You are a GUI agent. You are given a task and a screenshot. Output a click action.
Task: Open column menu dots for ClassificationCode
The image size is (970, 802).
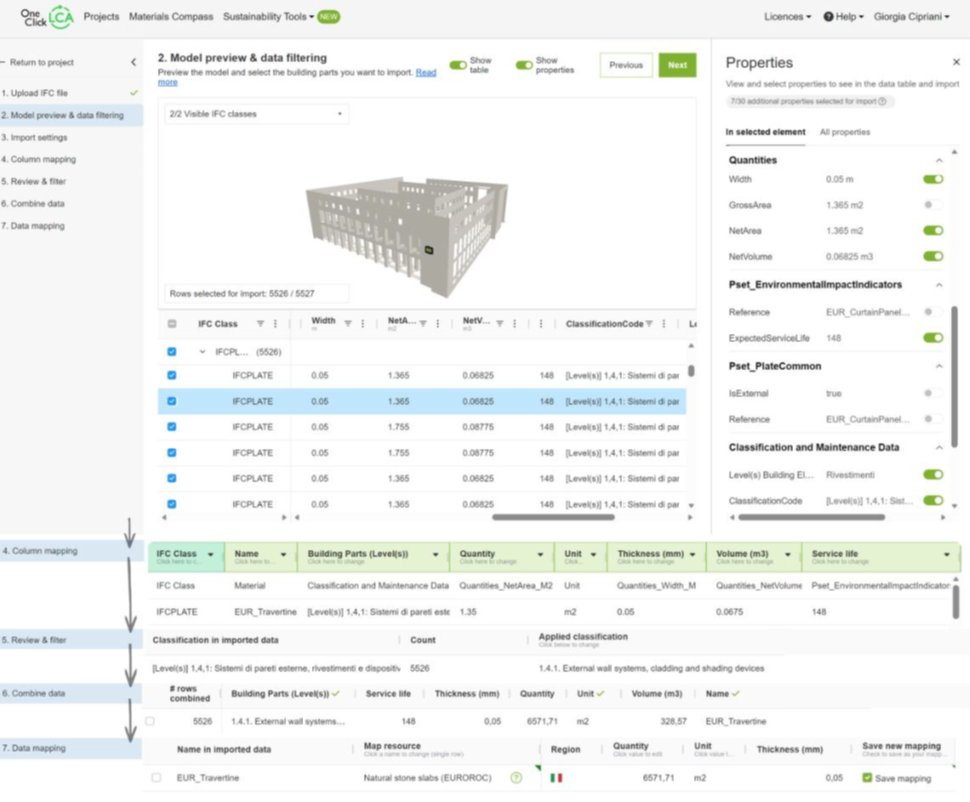pos(664,324)
